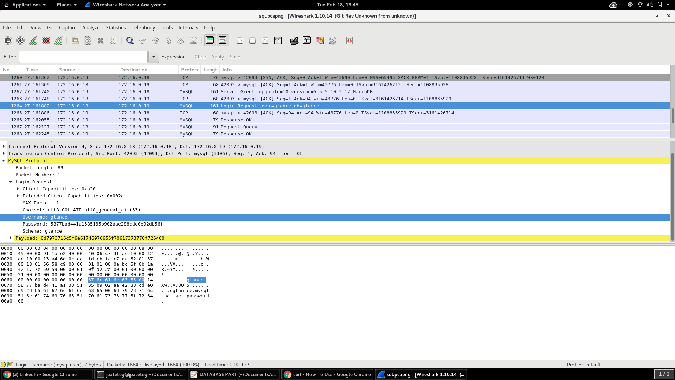Open the filter history dropdown arrow
Screen dimensions: 675x380
[x=153, y=57]
